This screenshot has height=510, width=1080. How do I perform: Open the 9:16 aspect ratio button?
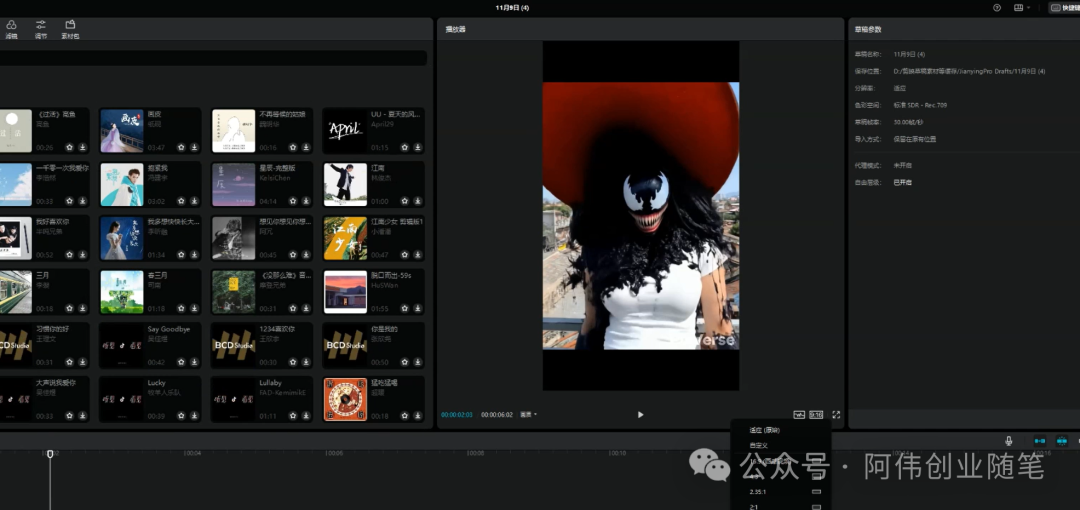pyautogui.click(x=816, y=415)
